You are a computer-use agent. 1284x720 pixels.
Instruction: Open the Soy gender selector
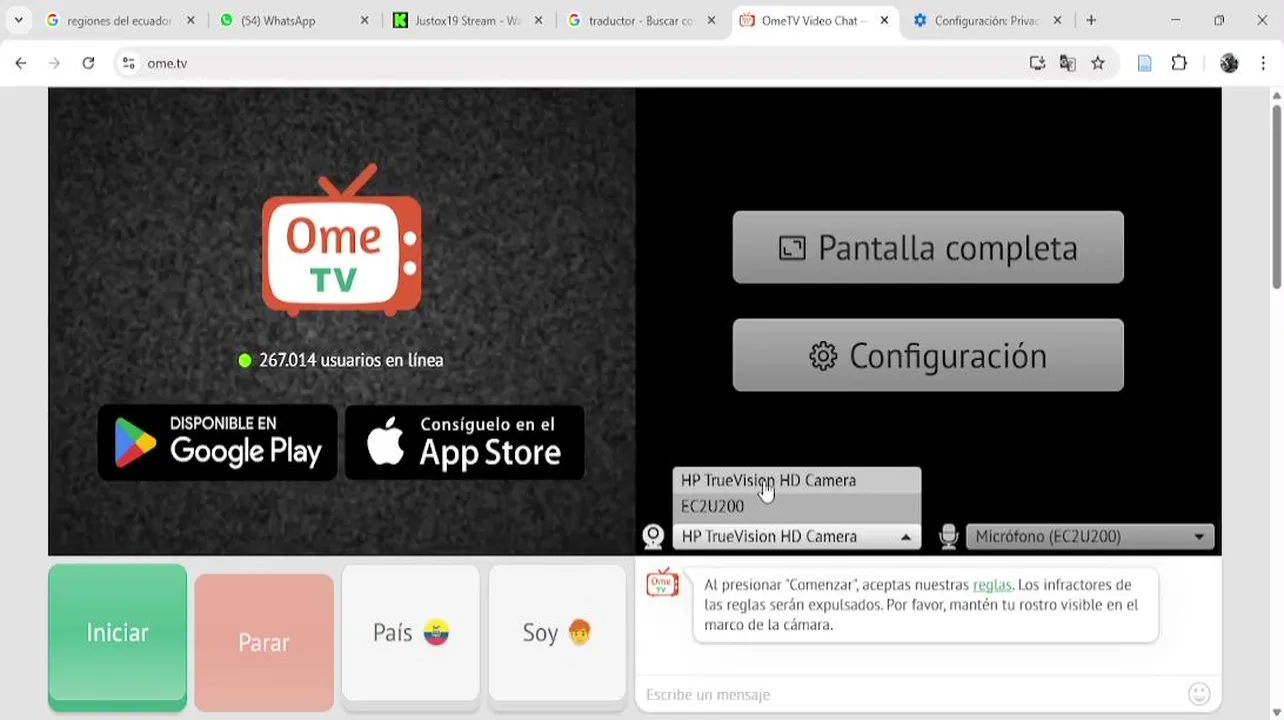[557, 633]
